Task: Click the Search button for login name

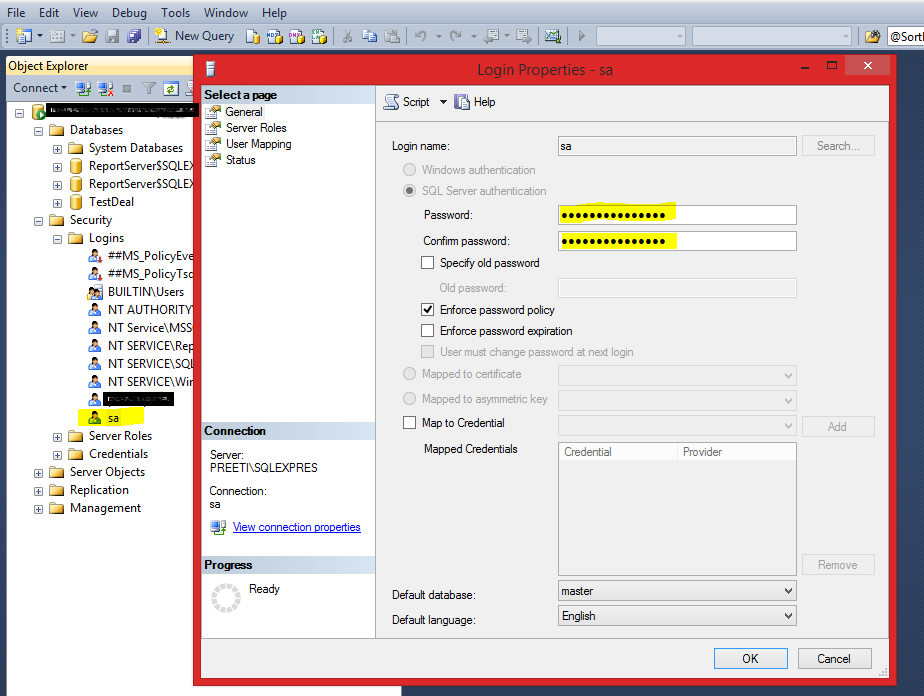Action: pos(838,145)
